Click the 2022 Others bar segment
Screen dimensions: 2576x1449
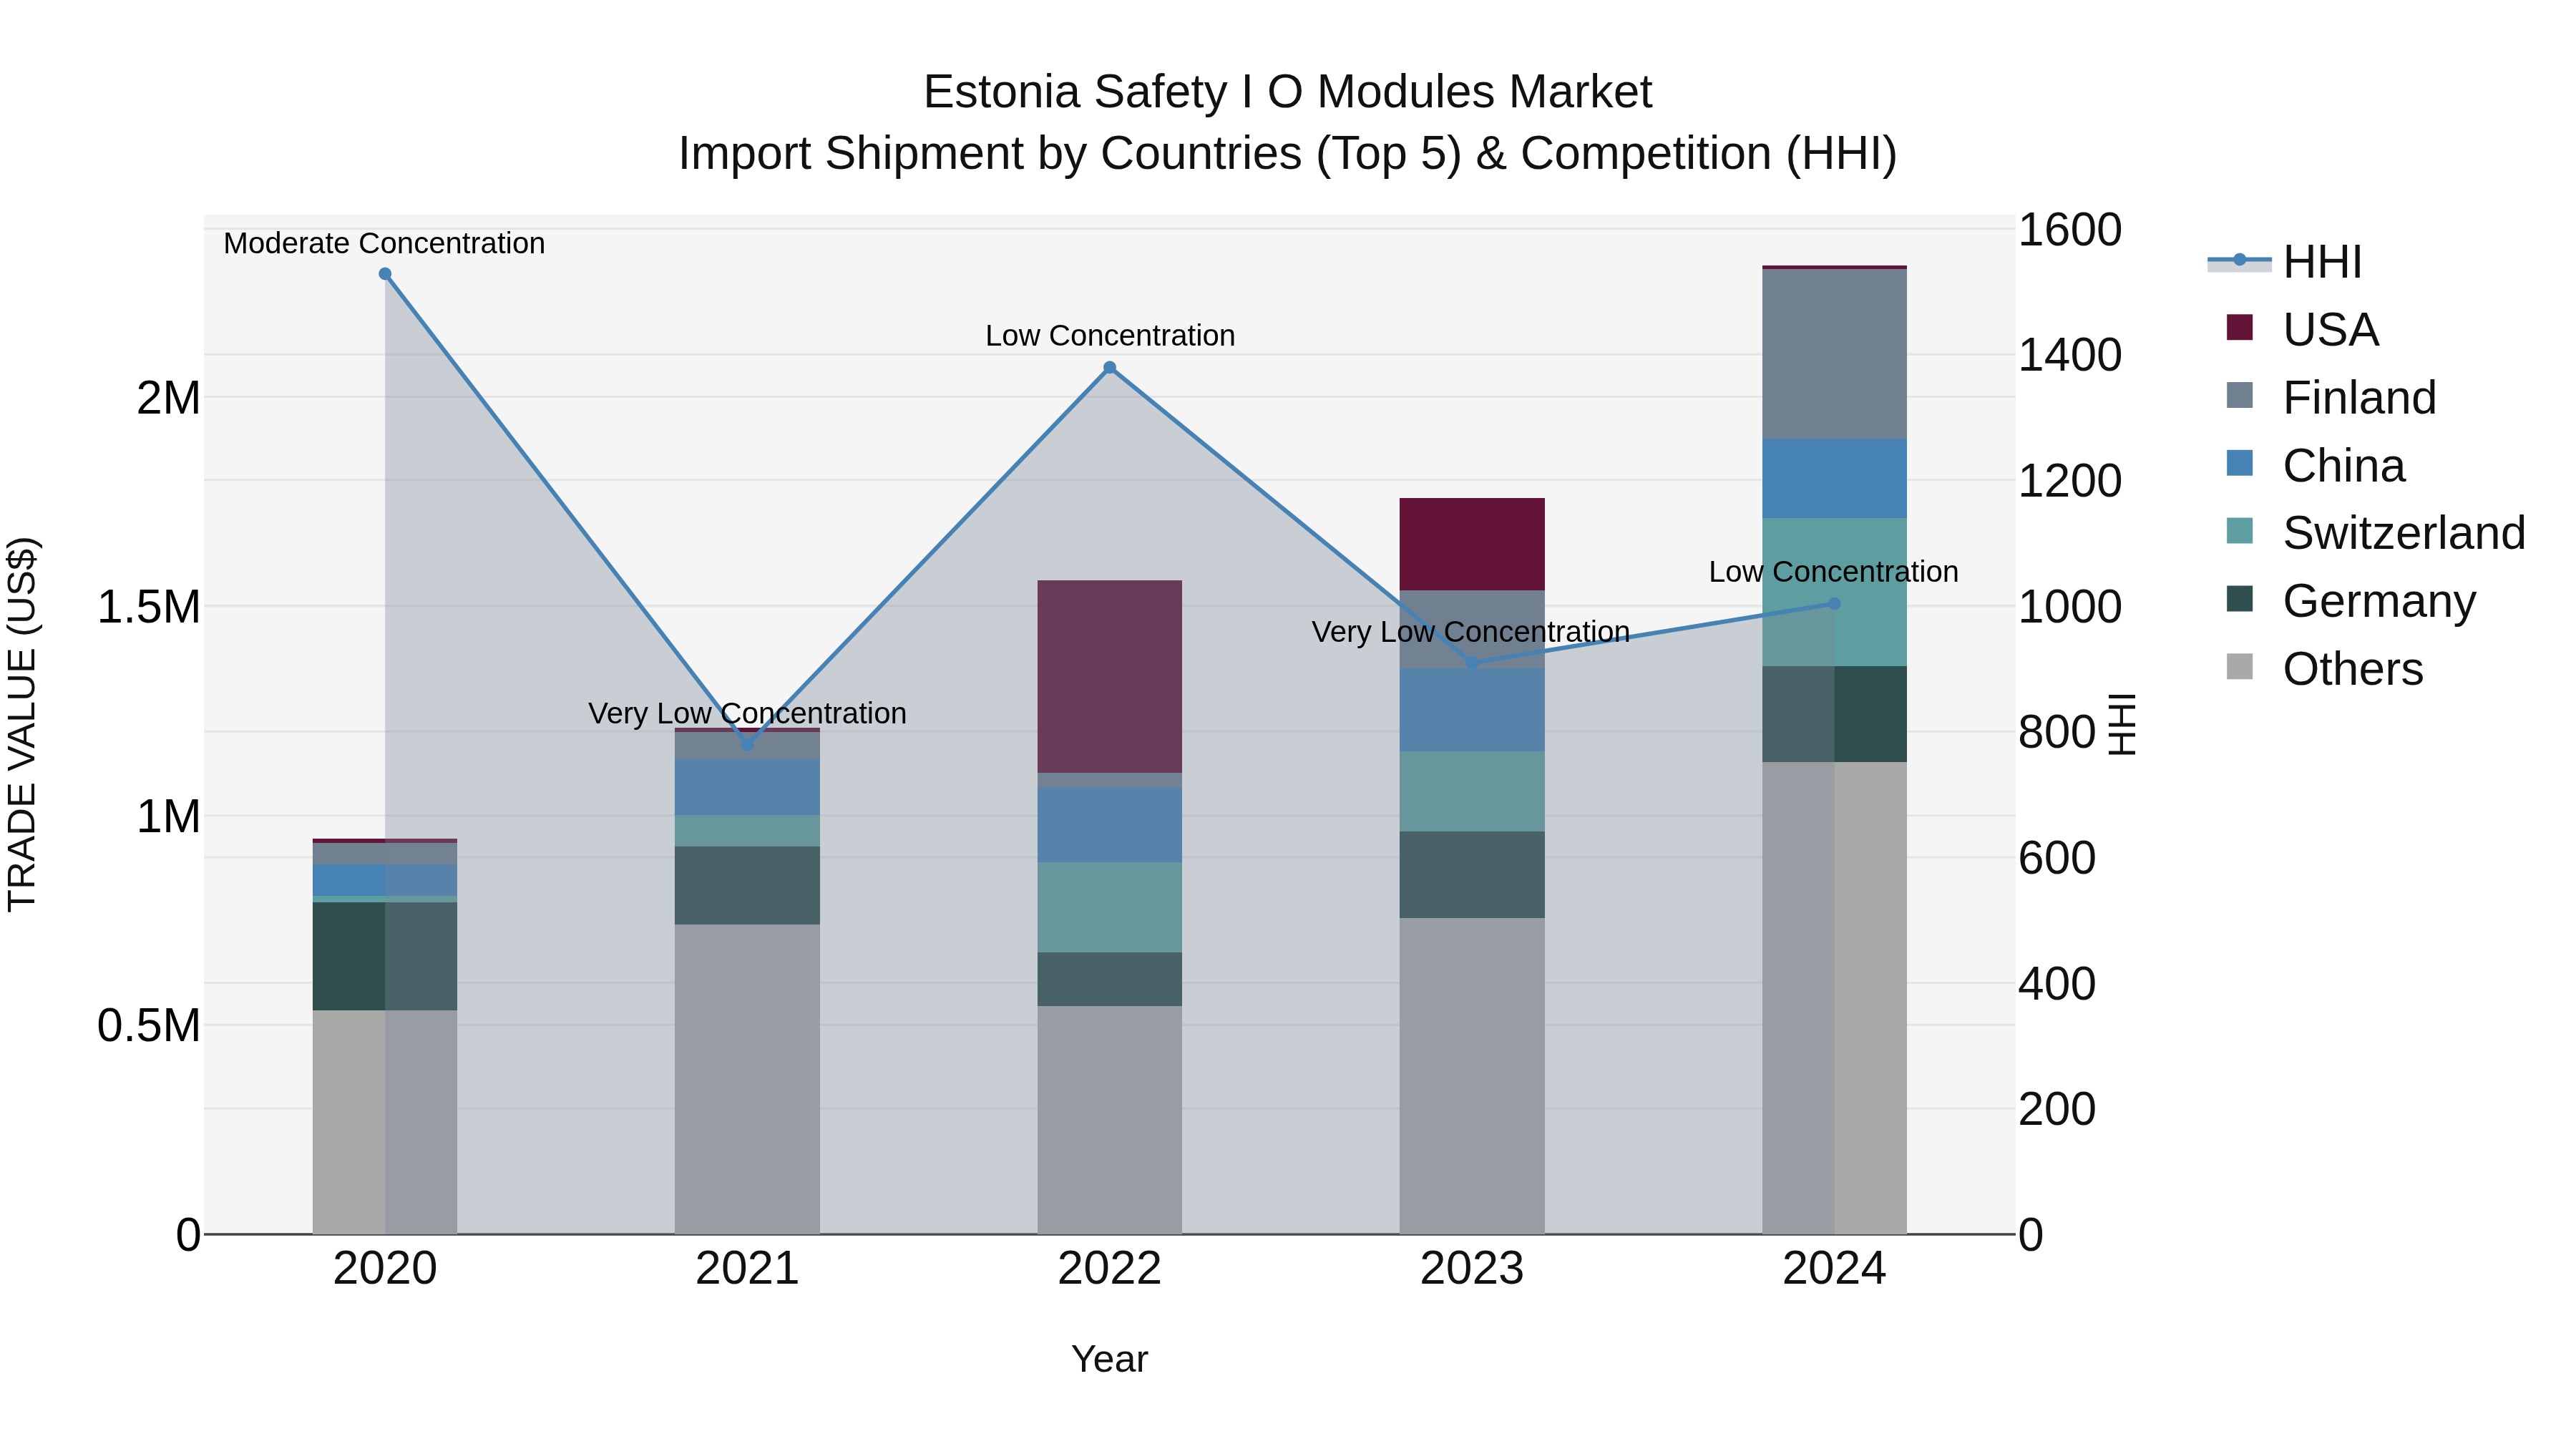click(1109, 1120)
